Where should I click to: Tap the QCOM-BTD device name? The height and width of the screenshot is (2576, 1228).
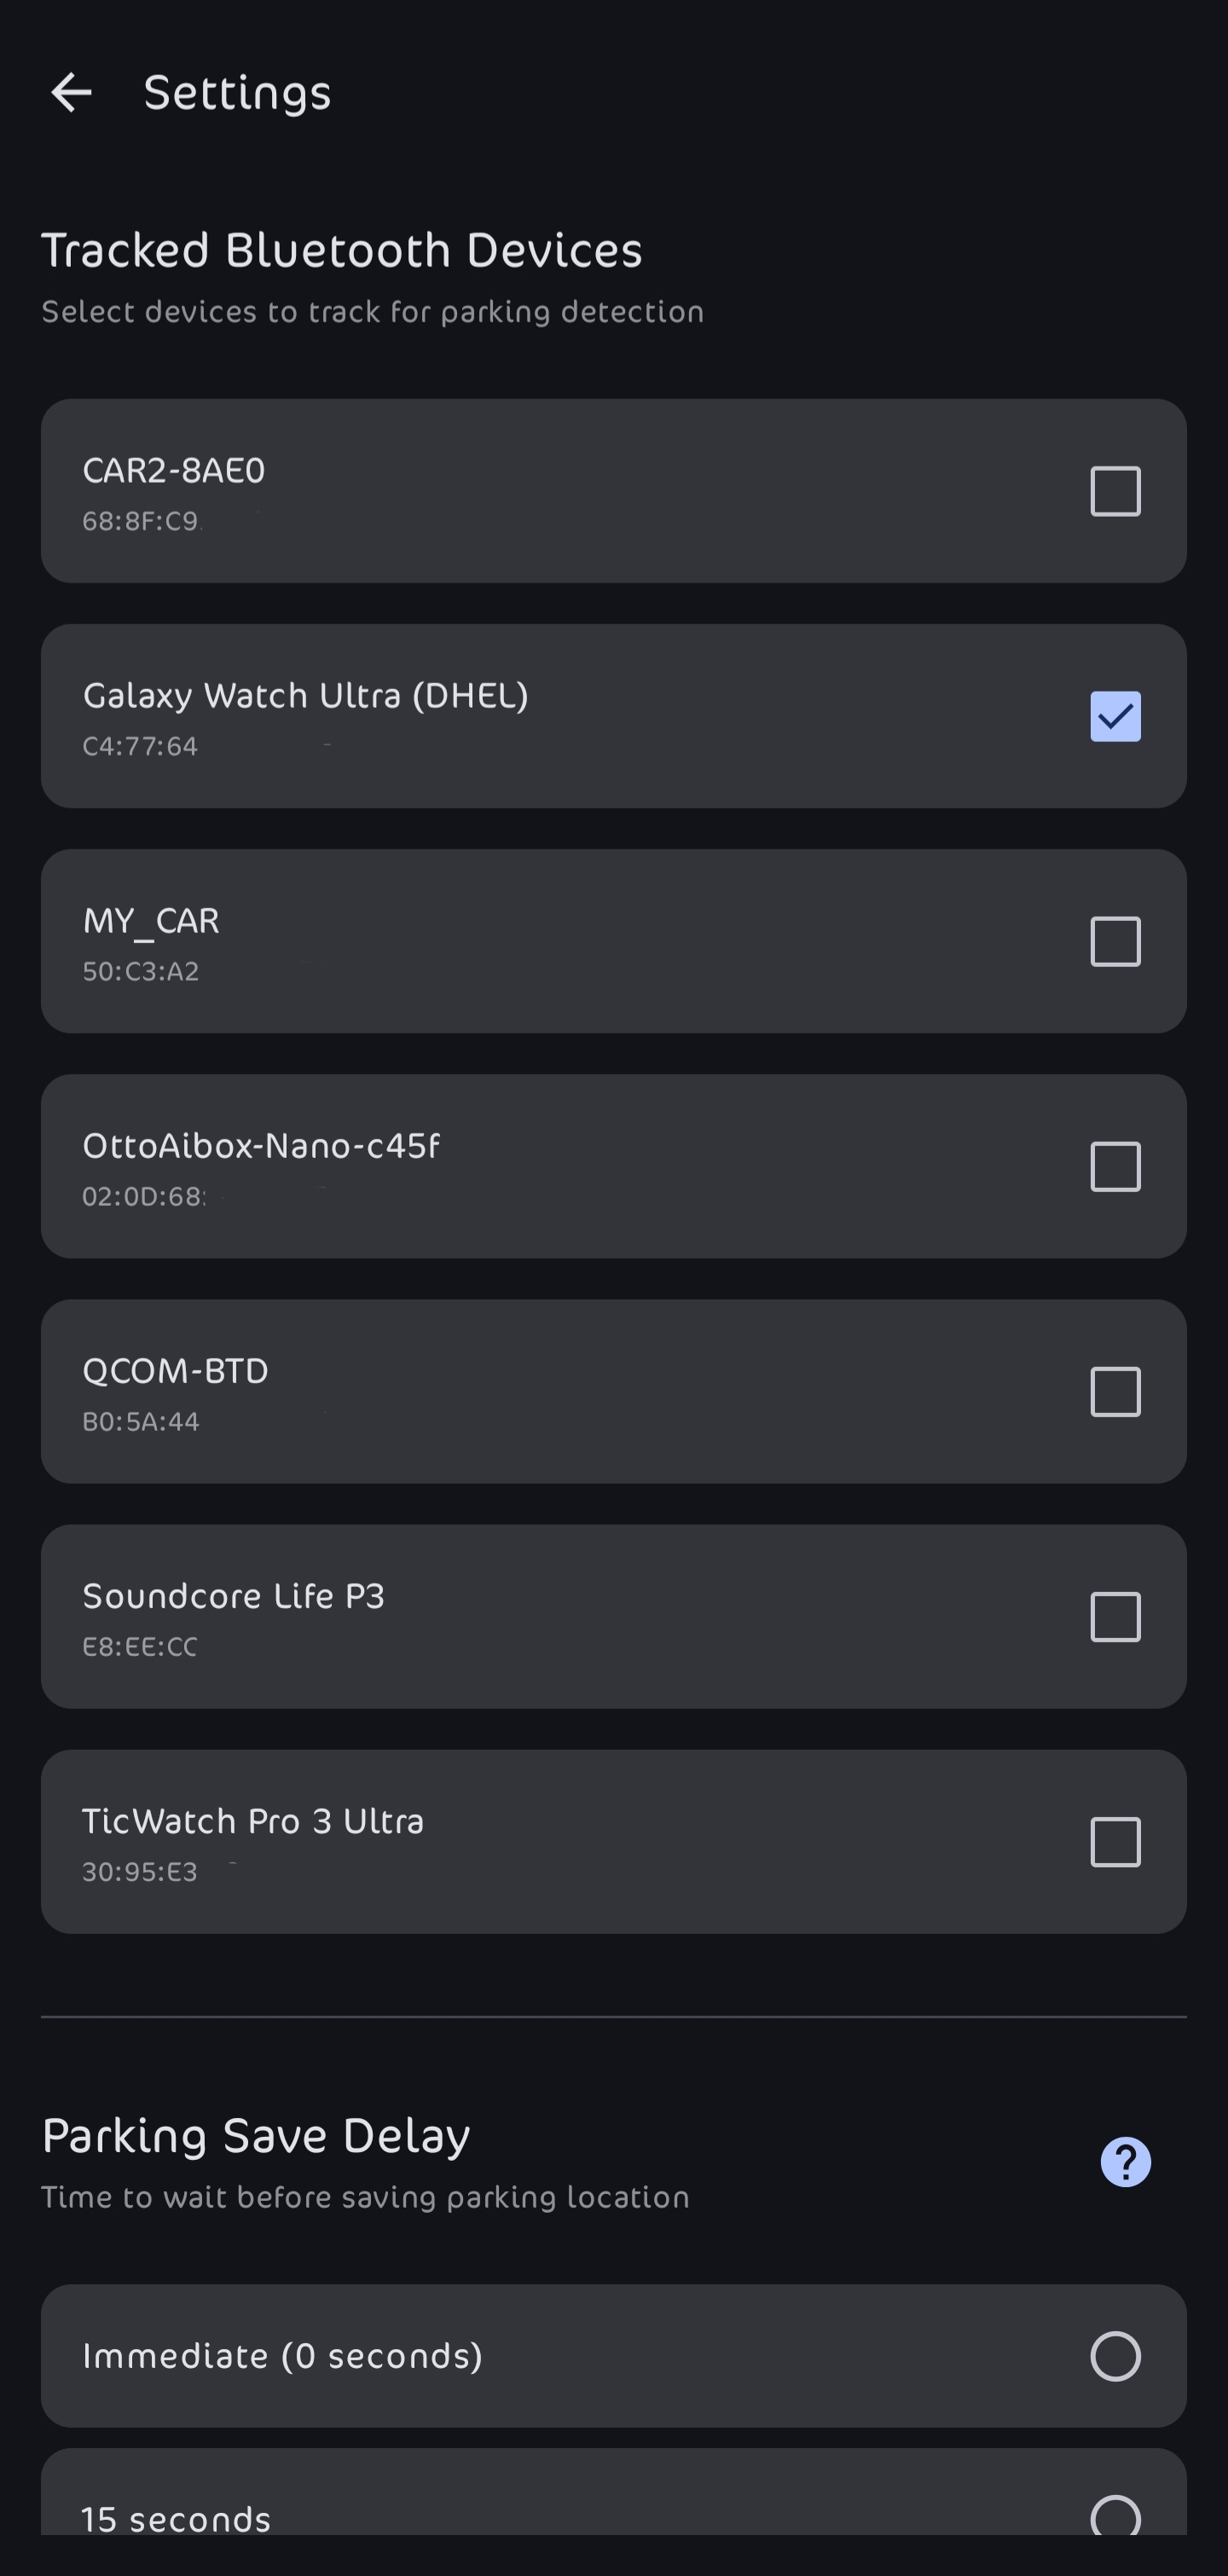tap(175, 1370)
